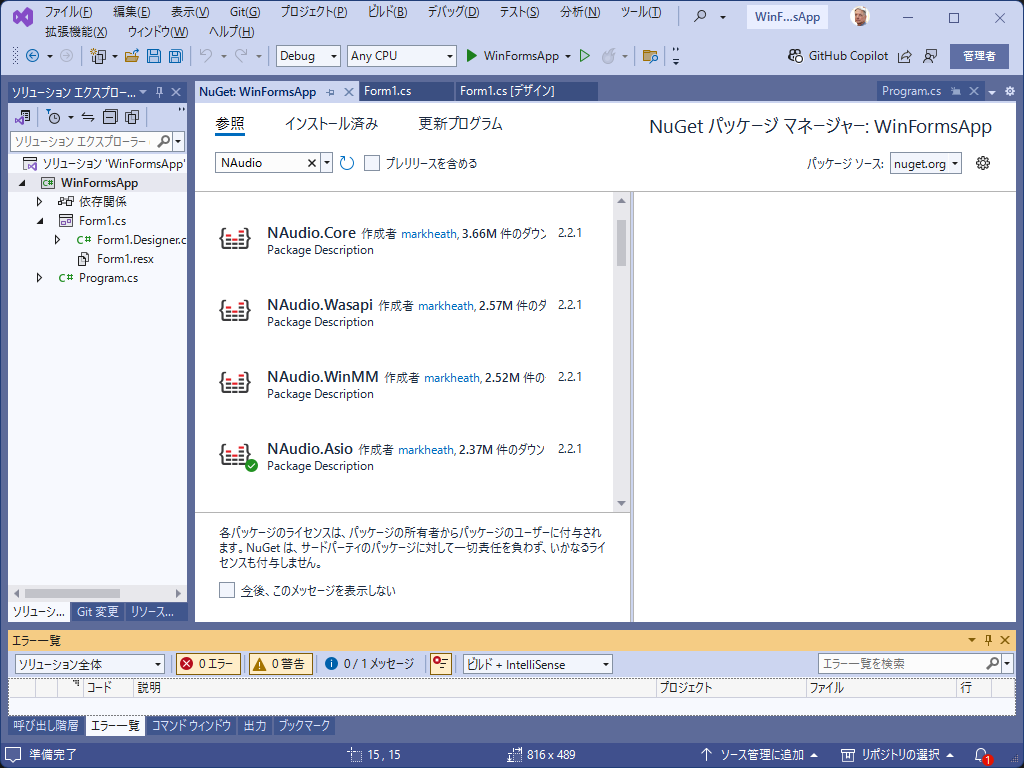Collapse the Form1.cs tree node

[x=40, y=221]
